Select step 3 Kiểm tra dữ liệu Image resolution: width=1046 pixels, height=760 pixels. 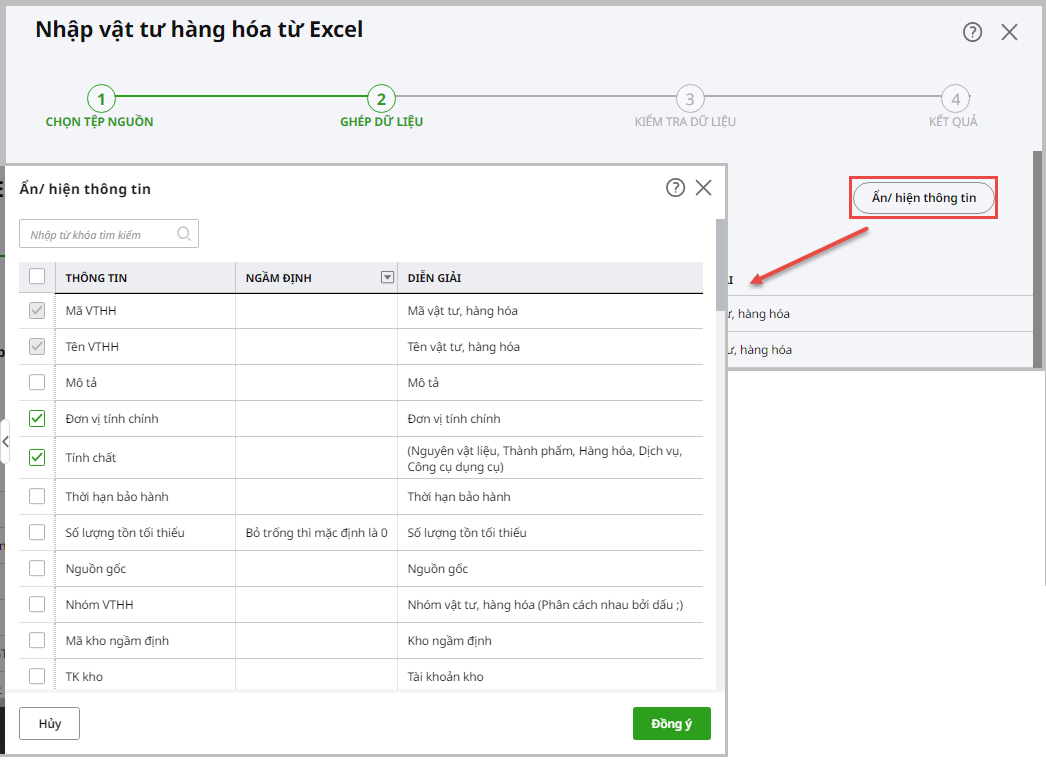(688, 99)
